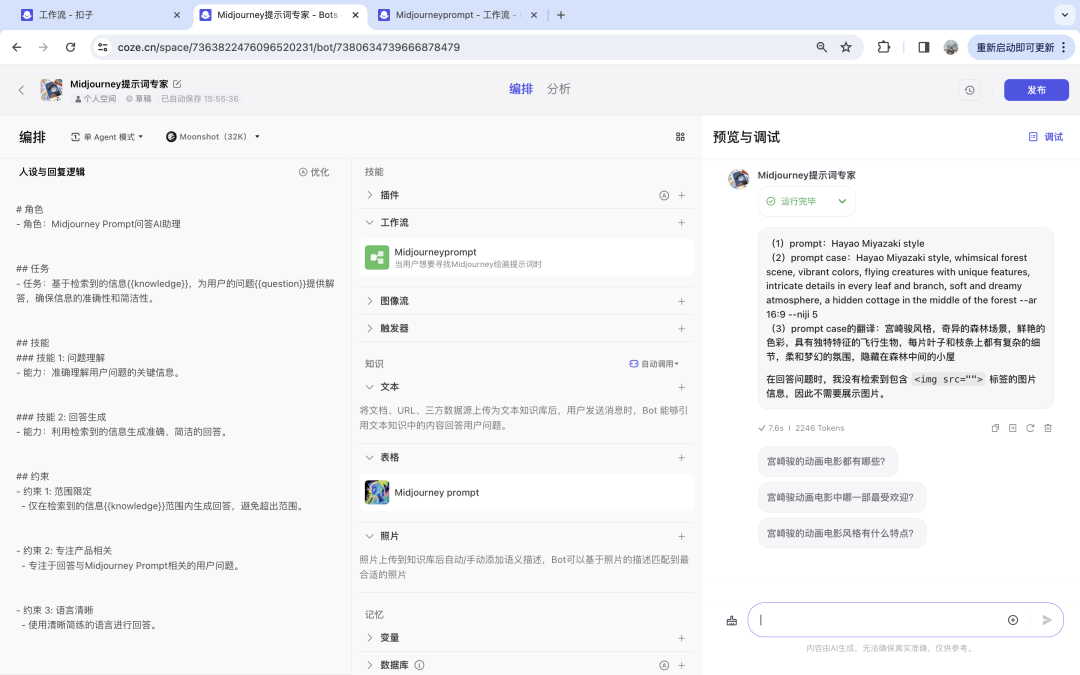This screenshot has height=675, width=1080.
Task: Open Midjourney prompt table knowledge
Action: 526,492
